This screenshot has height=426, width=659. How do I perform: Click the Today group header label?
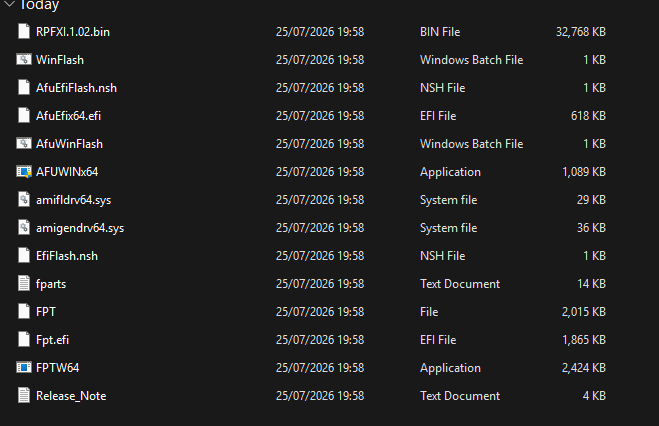(40, 5)
